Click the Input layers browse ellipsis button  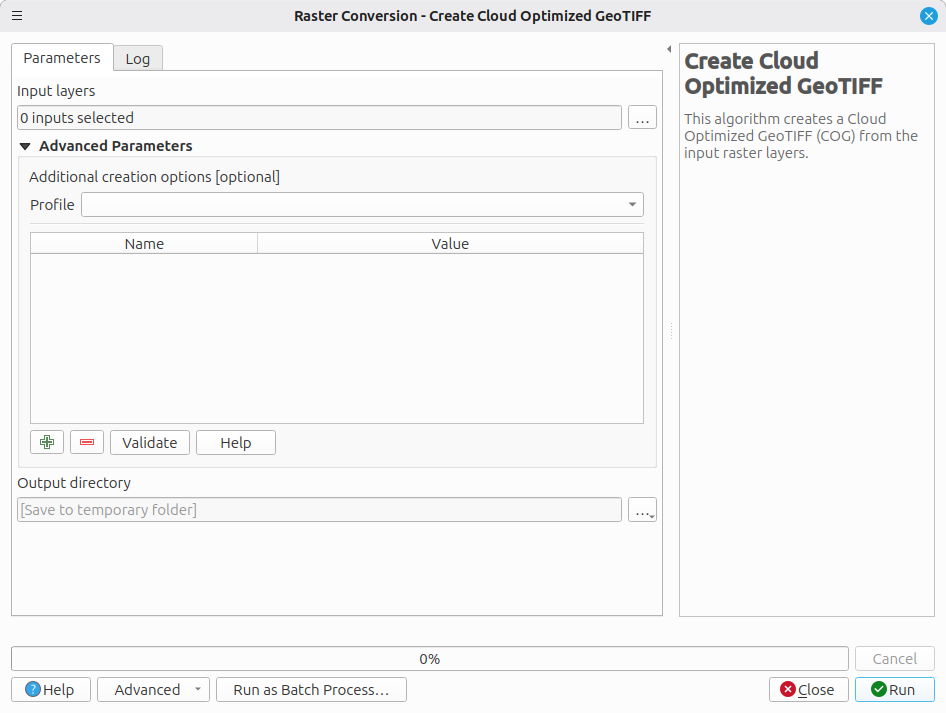pyautogui.click(x=642, y=118)
